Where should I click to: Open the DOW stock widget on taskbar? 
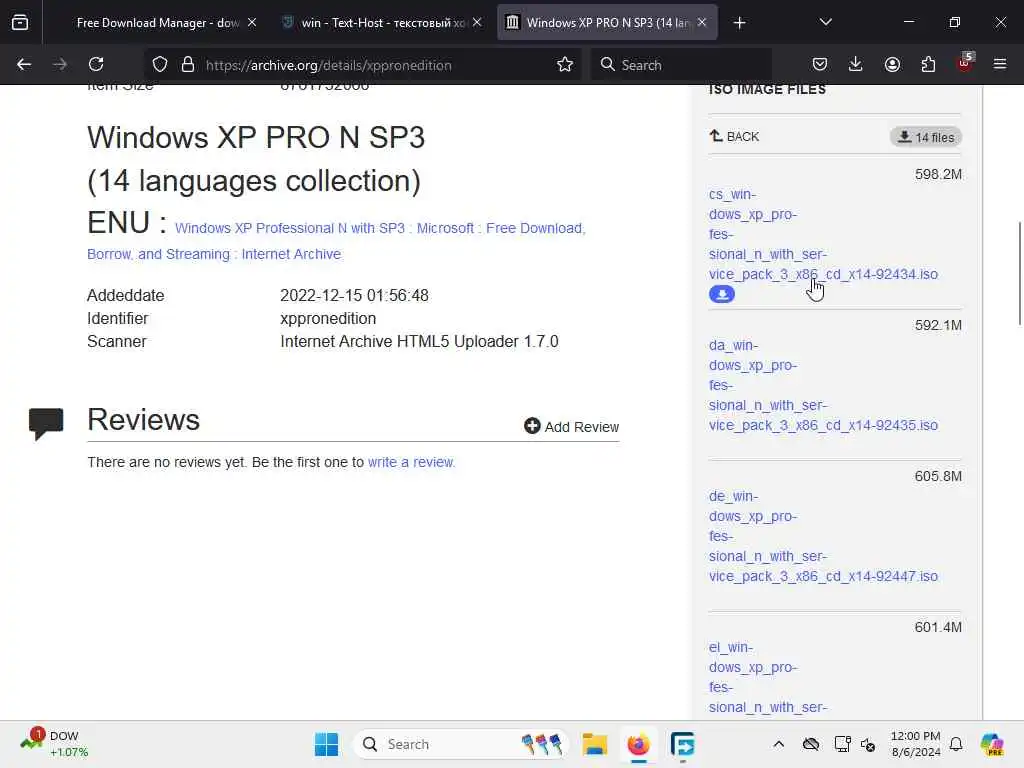[x=55, y=744]
